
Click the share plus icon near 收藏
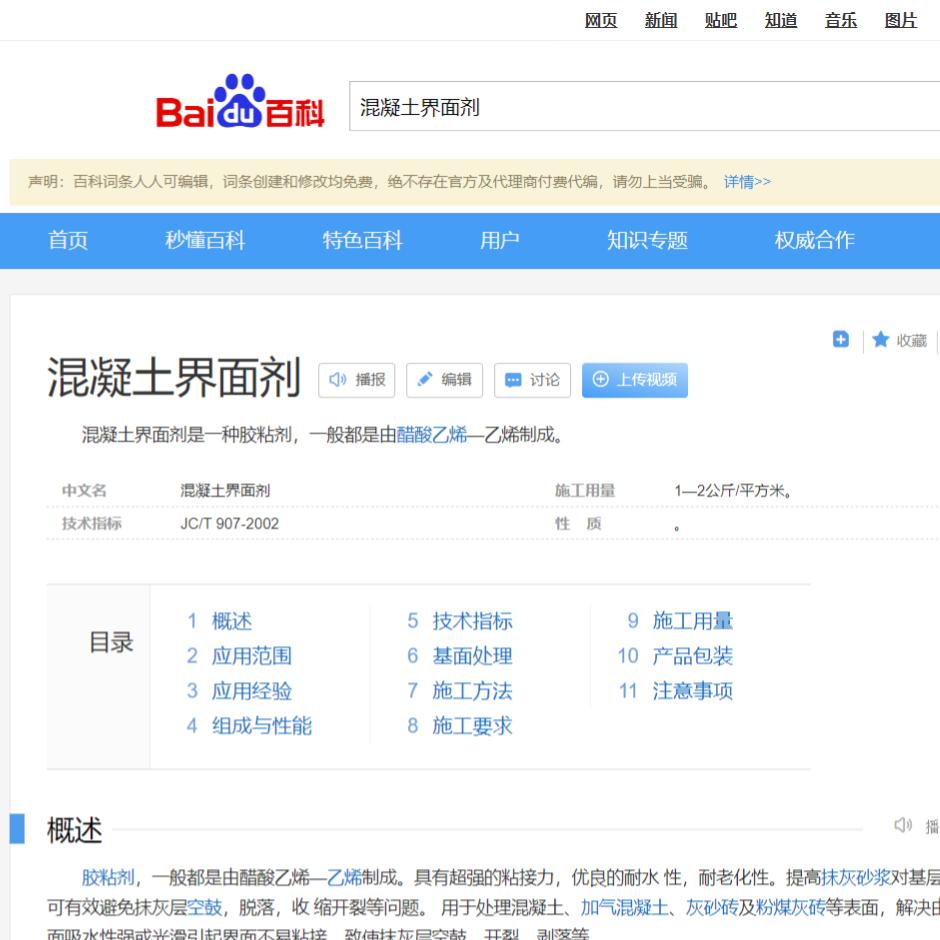839,340
